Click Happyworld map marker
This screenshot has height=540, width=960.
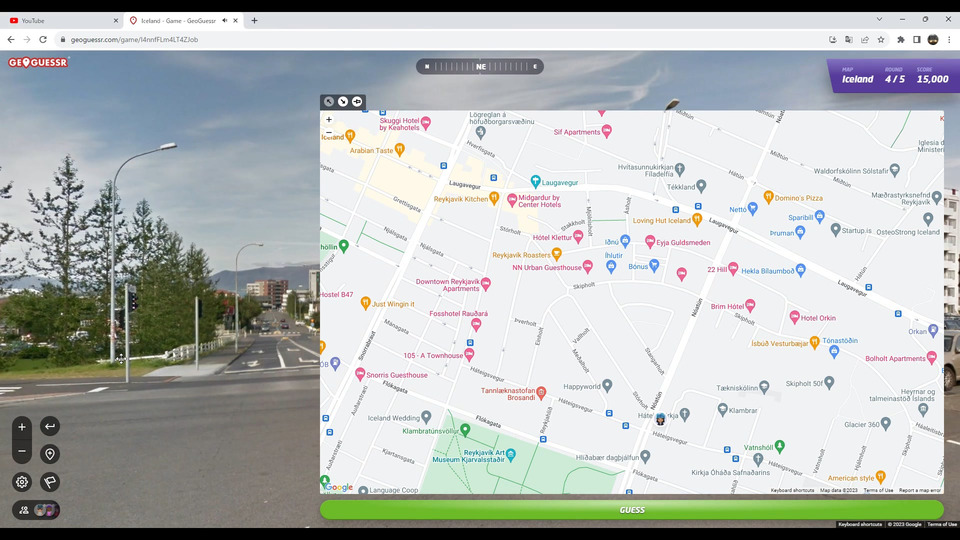(607, 385)
